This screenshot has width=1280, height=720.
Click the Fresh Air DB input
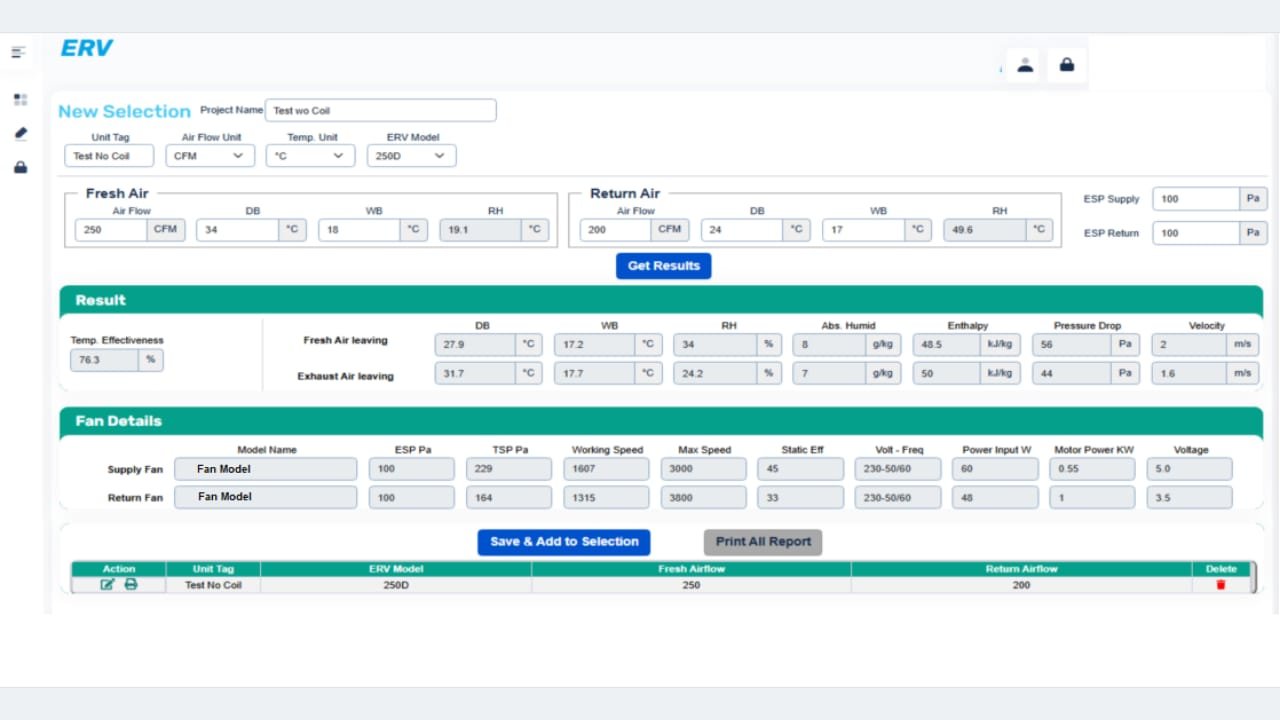[238, 230]
